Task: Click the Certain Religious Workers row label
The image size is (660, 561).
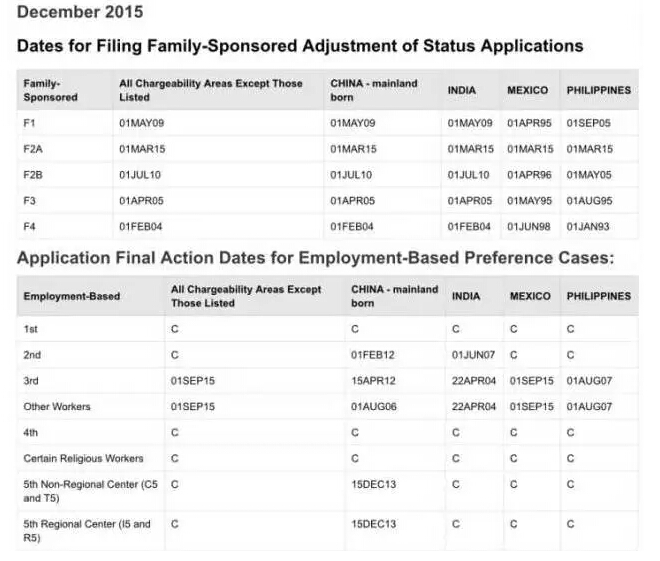Action: click(x=83, y=459)
